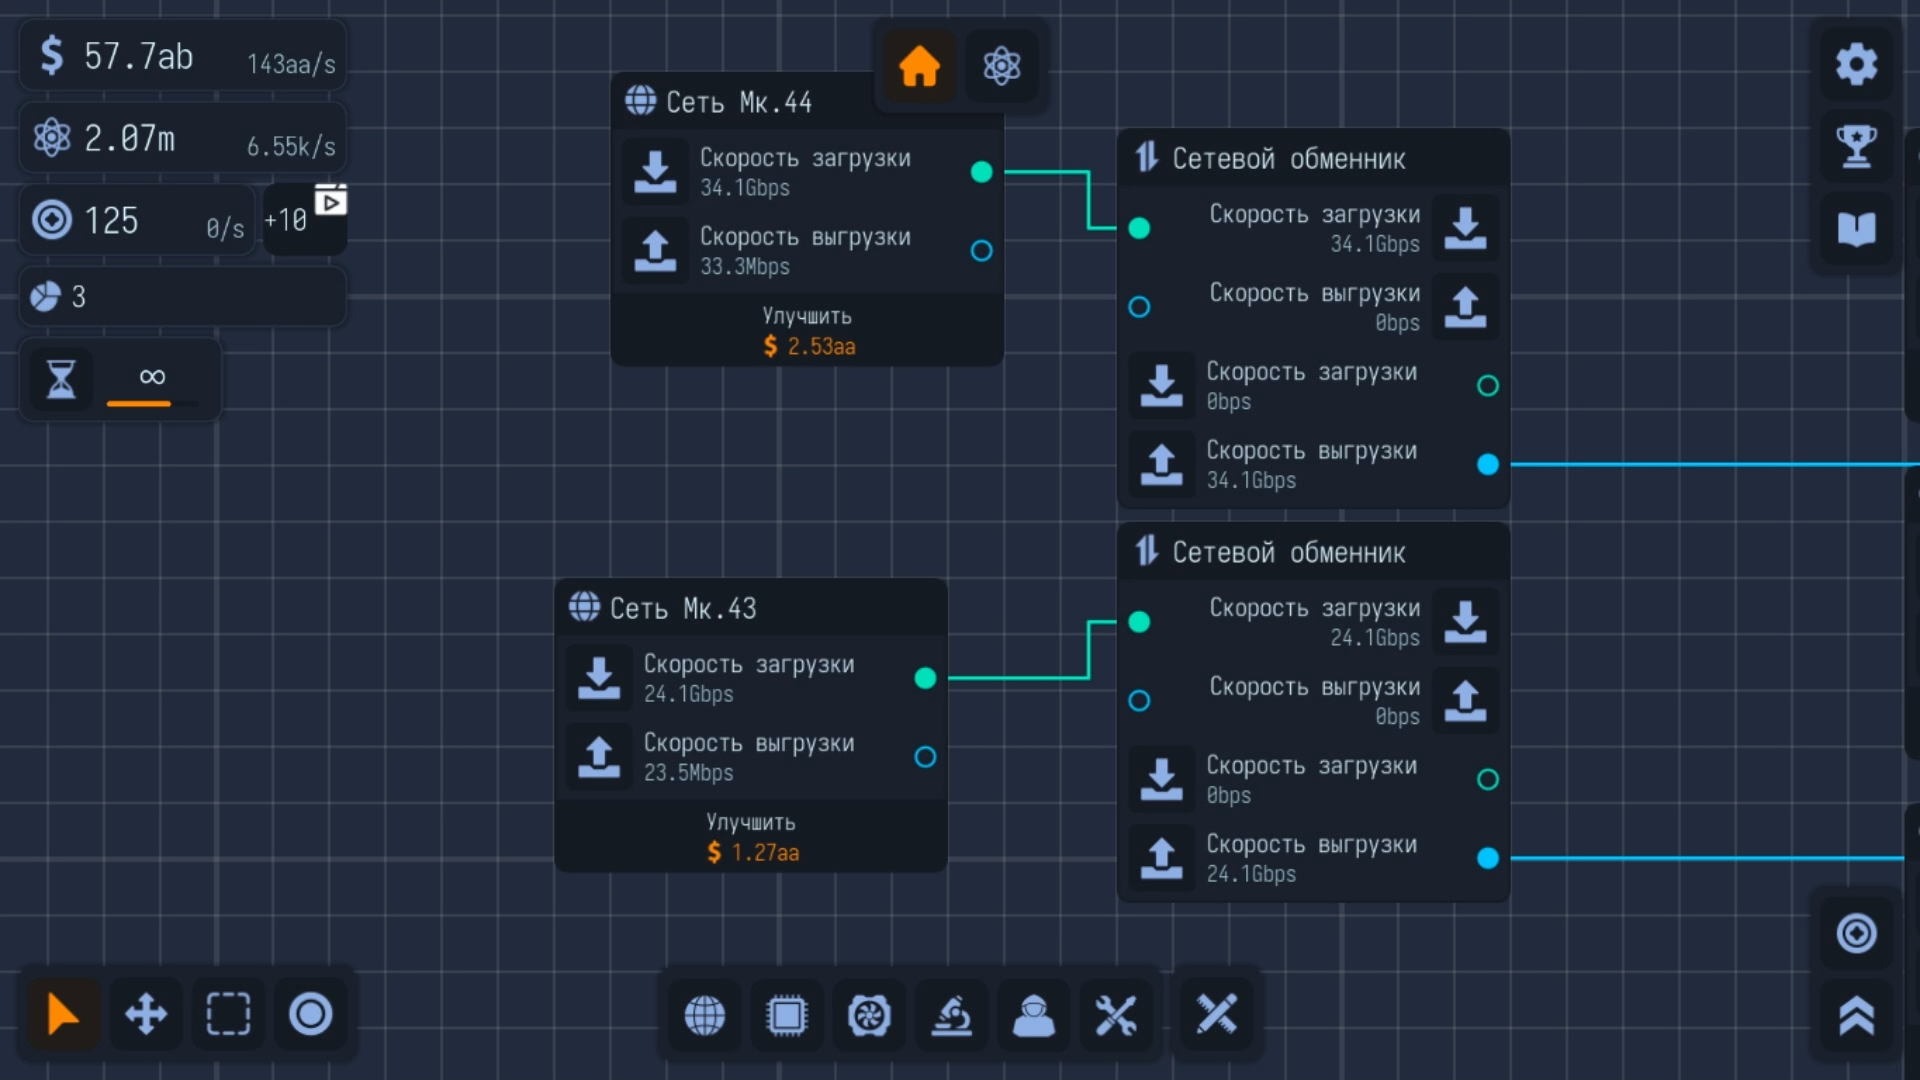Click bottom Сетевой обменник title
The height and width of the screenshot is (1080, 1920).
point(1289,553)
